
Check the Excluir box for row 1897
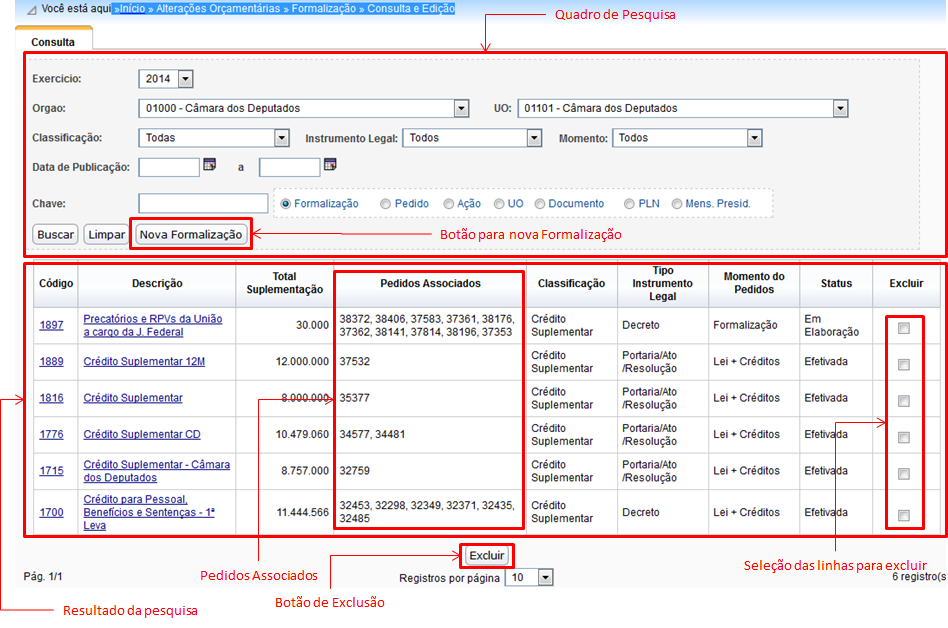pyautogui.click(x=904, y=328)
